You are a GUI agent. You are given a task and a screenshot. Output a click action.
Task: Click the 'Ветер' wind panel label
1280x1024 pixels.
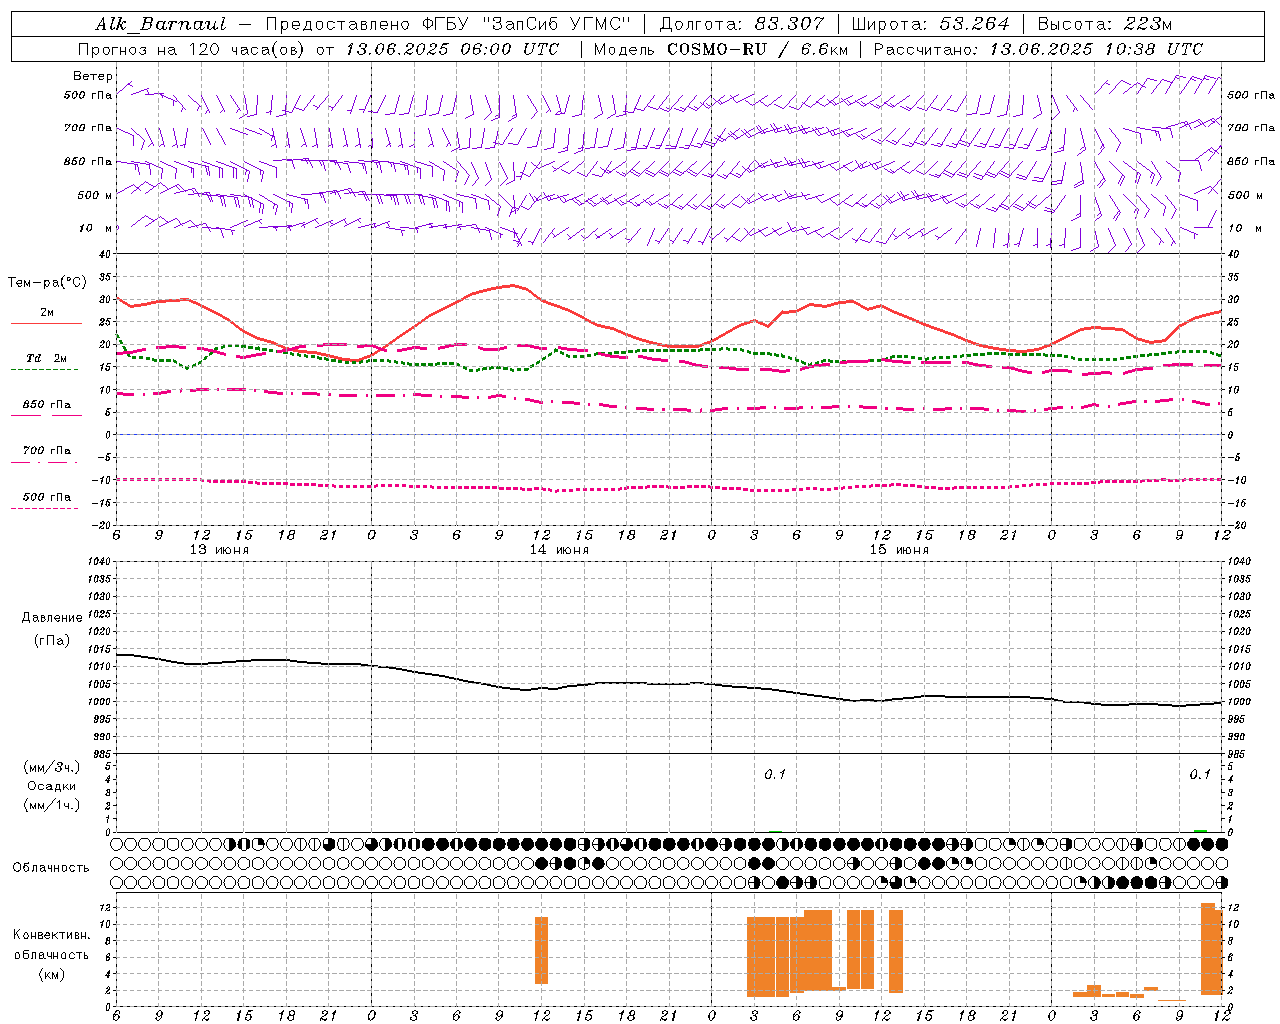[x=93, y=76]
